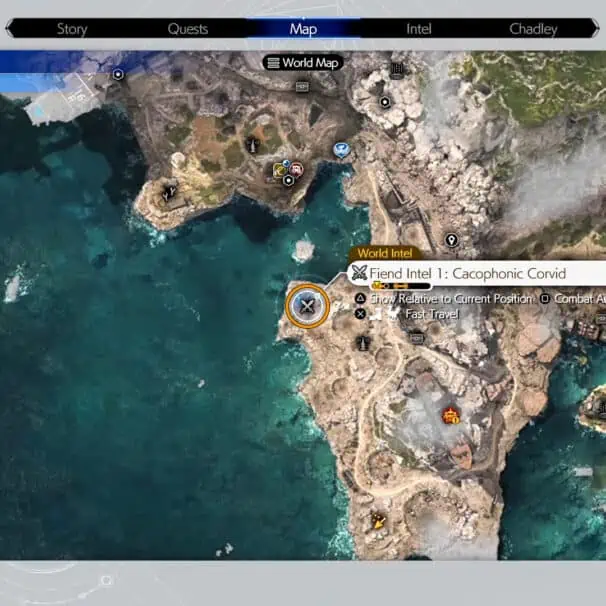606x606 pixels.
Task: Select the hexagon marker below the town cluster
Action: [288, 180]
